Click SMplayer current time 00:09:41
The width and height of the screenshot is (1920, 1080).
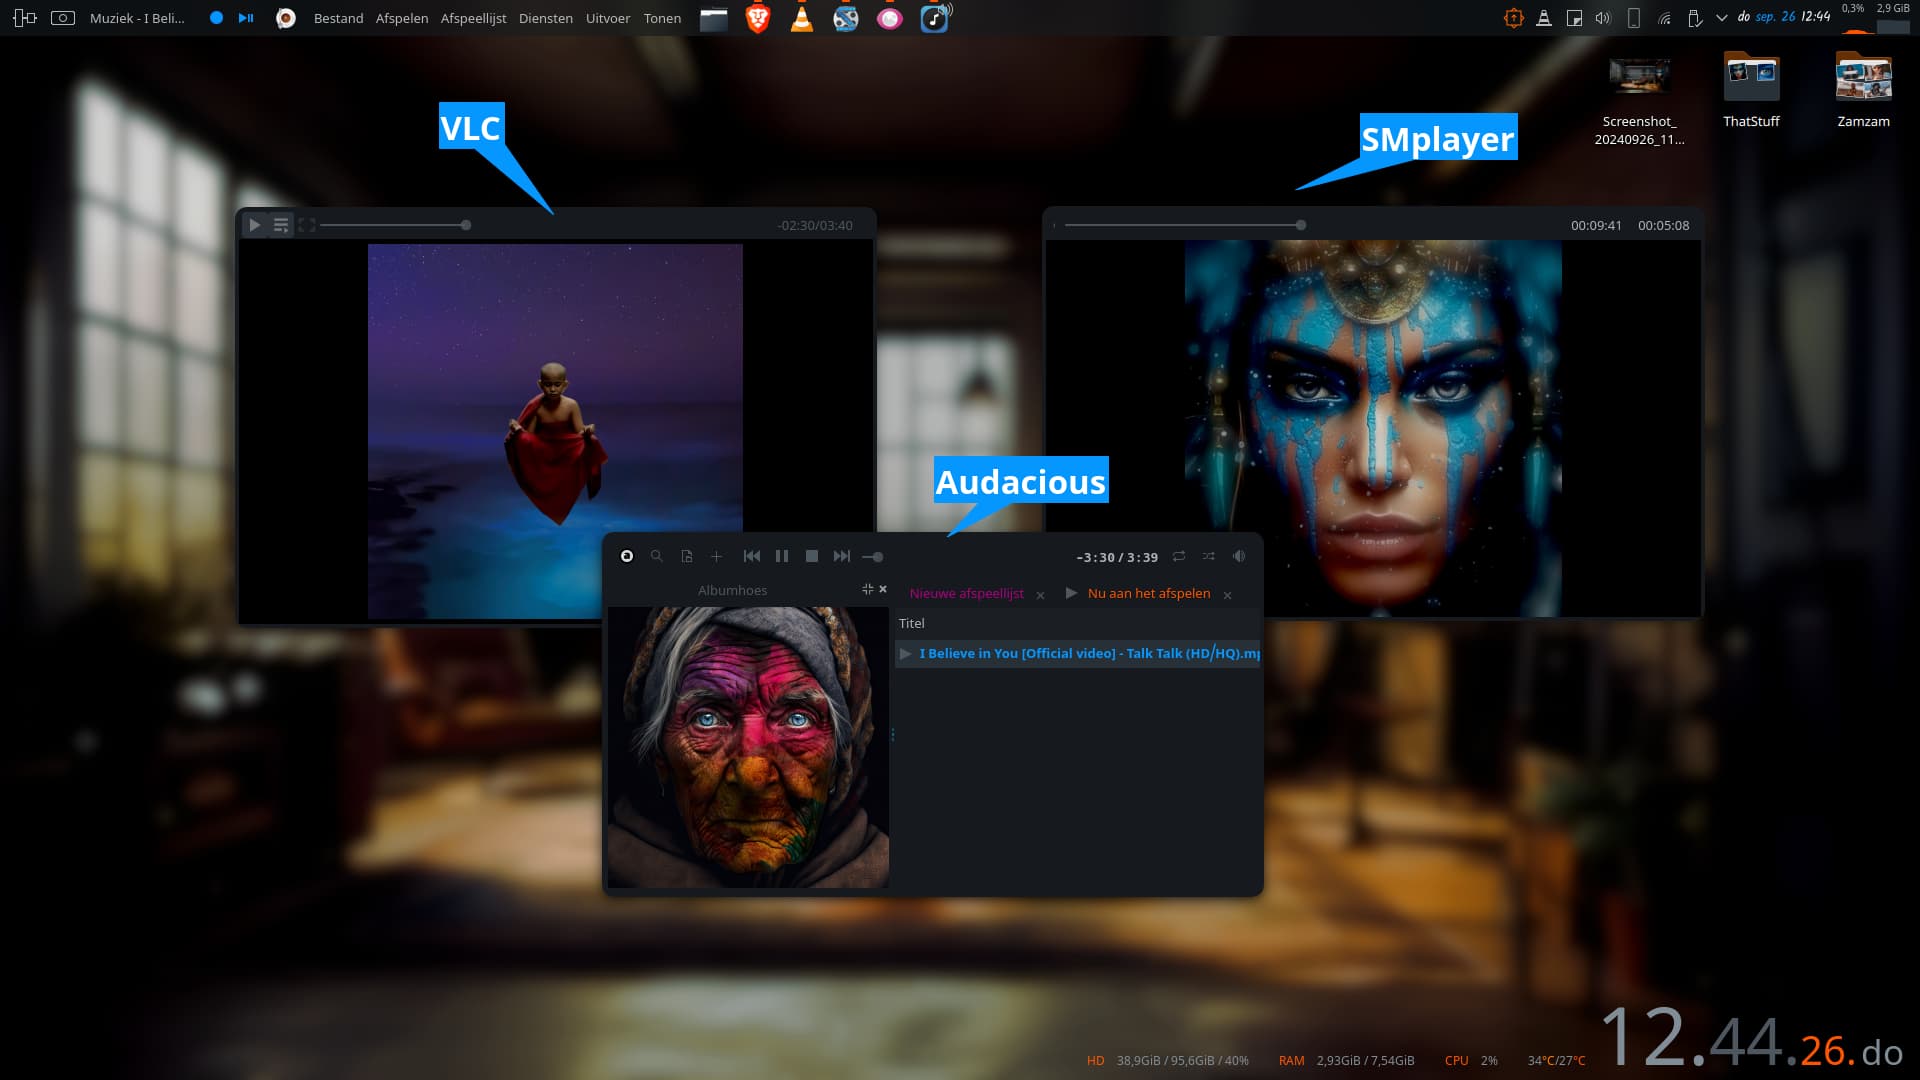pos(1596,225)
